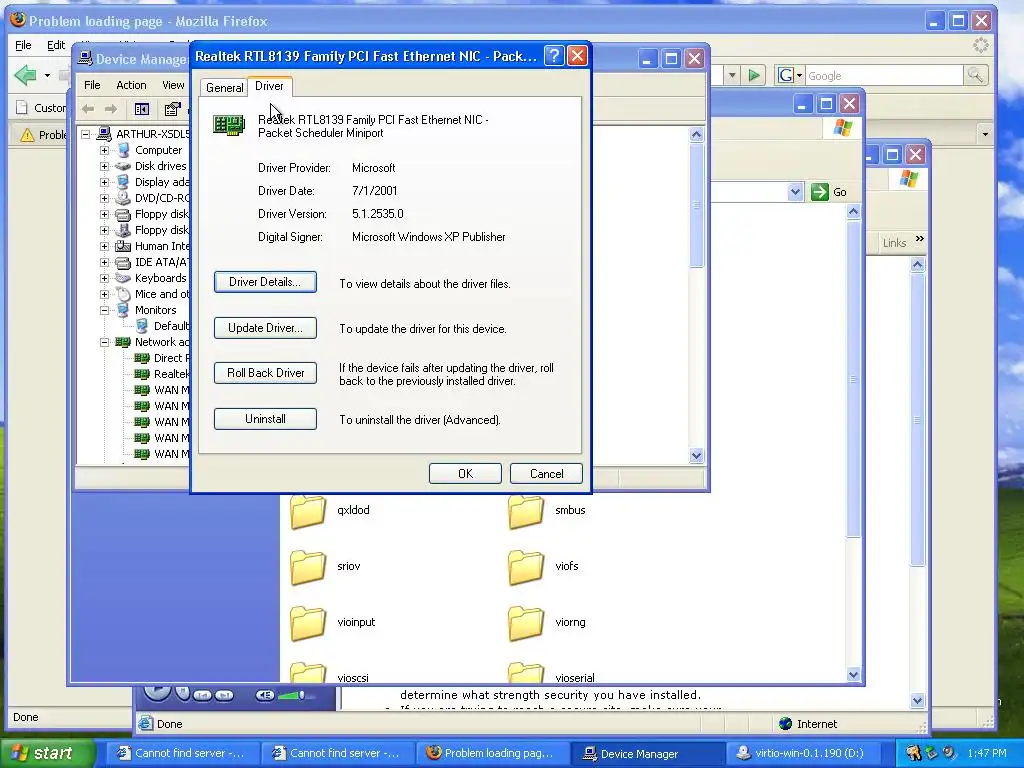The width and height of the screenshot is (1024, 768).
Task: Click the Help question mark button in dialog
Action: coord(553,56)
